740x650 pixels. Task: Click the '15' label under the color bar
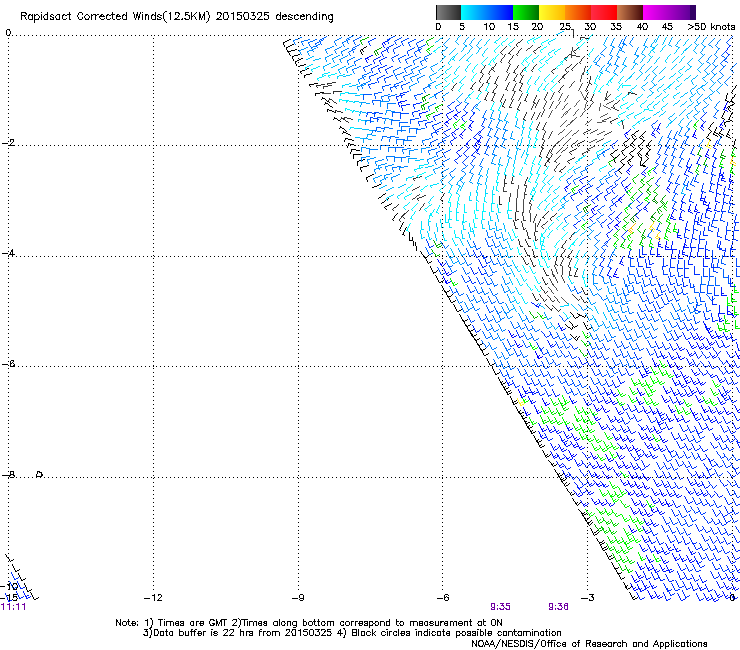(513, 26)
